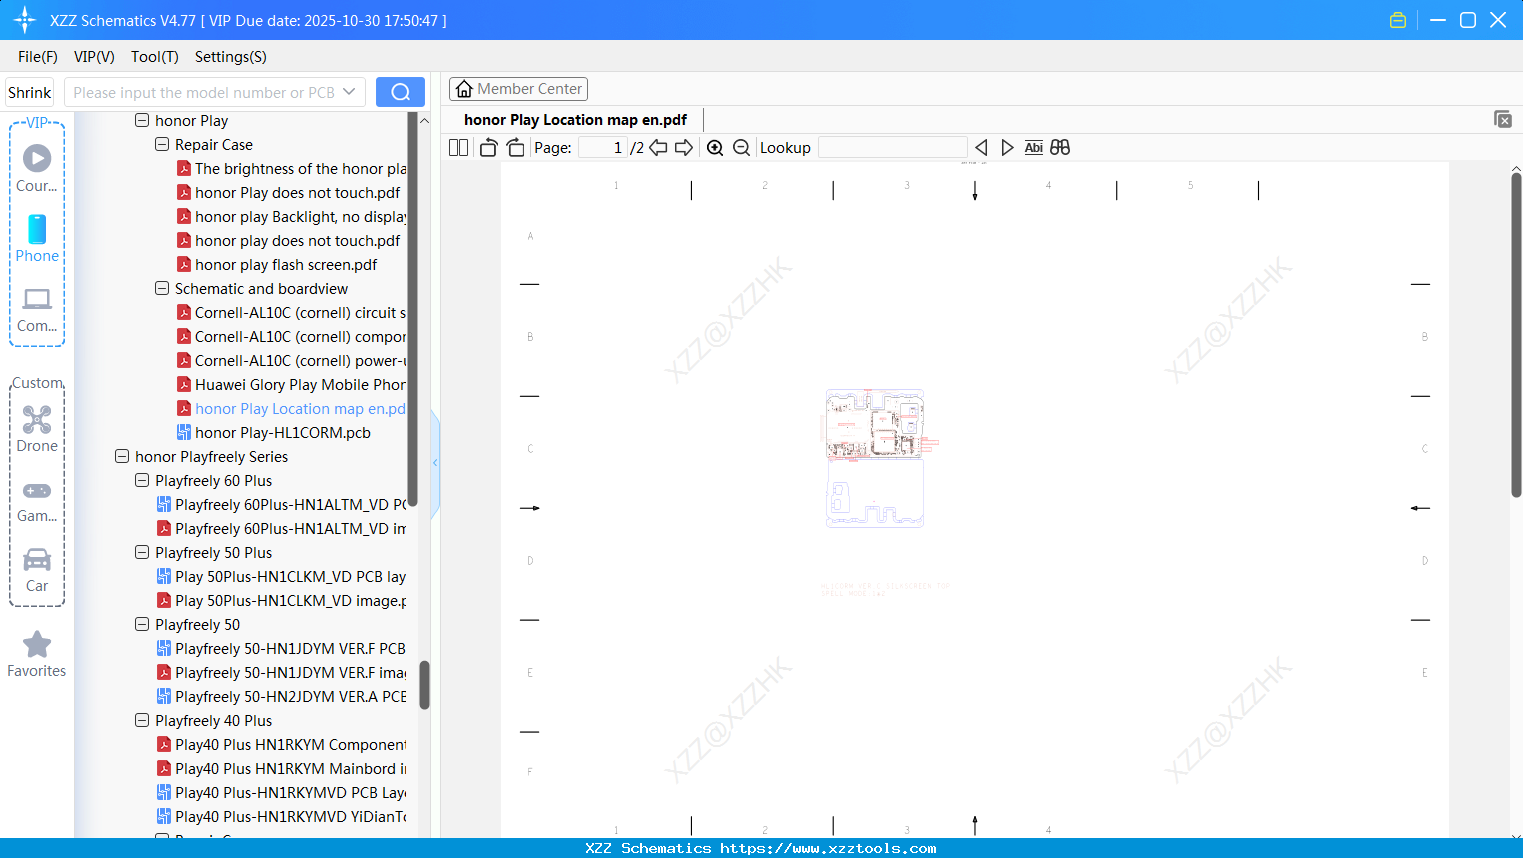Screen dimensions: 1523x858
Task: Click the Member Center button
Action: tap(518, 89)
